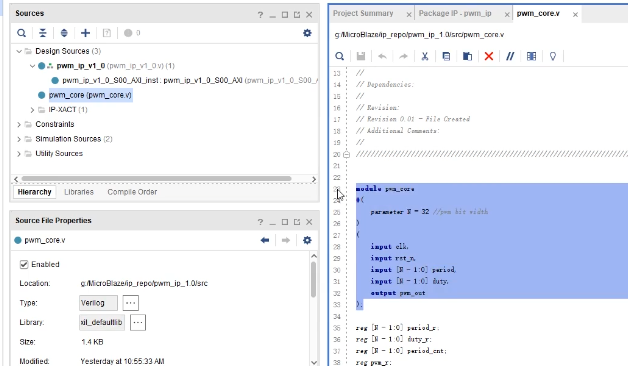The width and height of the screenshot is (628, 366).
Task: Click Sources horizontal scrollbar
Action: click(156, 179)
